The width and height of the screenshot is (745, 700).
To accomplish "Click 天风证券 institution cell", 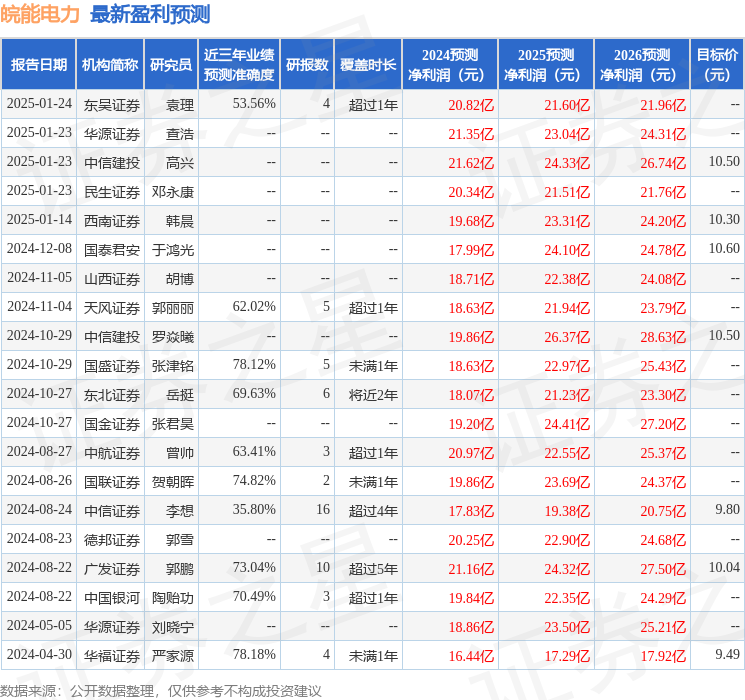I will pyautogui.click(x=112, y=308).
